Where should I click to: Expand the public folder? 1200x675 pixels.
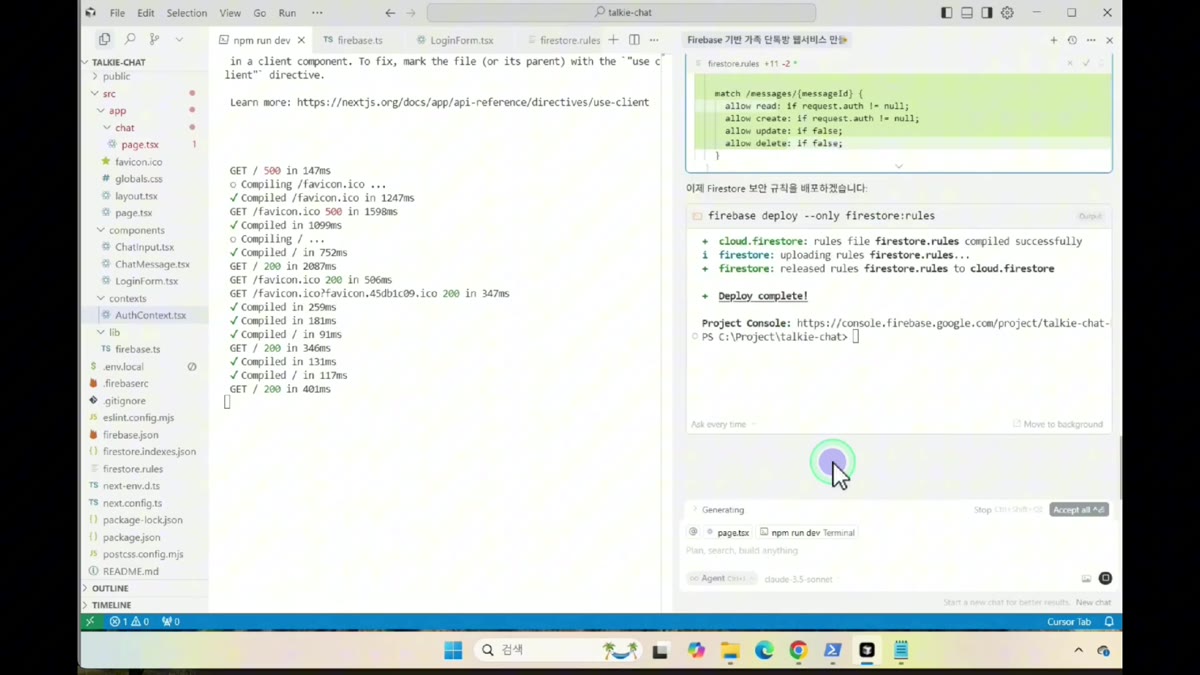(x=116, y=76)
